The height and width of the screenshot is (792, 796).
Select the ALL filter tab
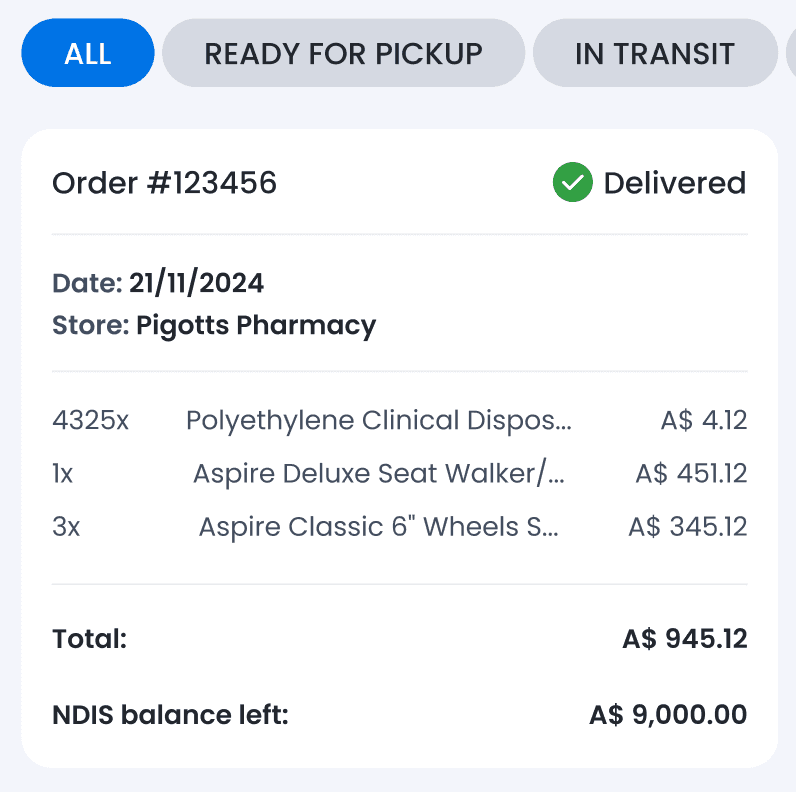pyautogui.click(x=88, y=53)
